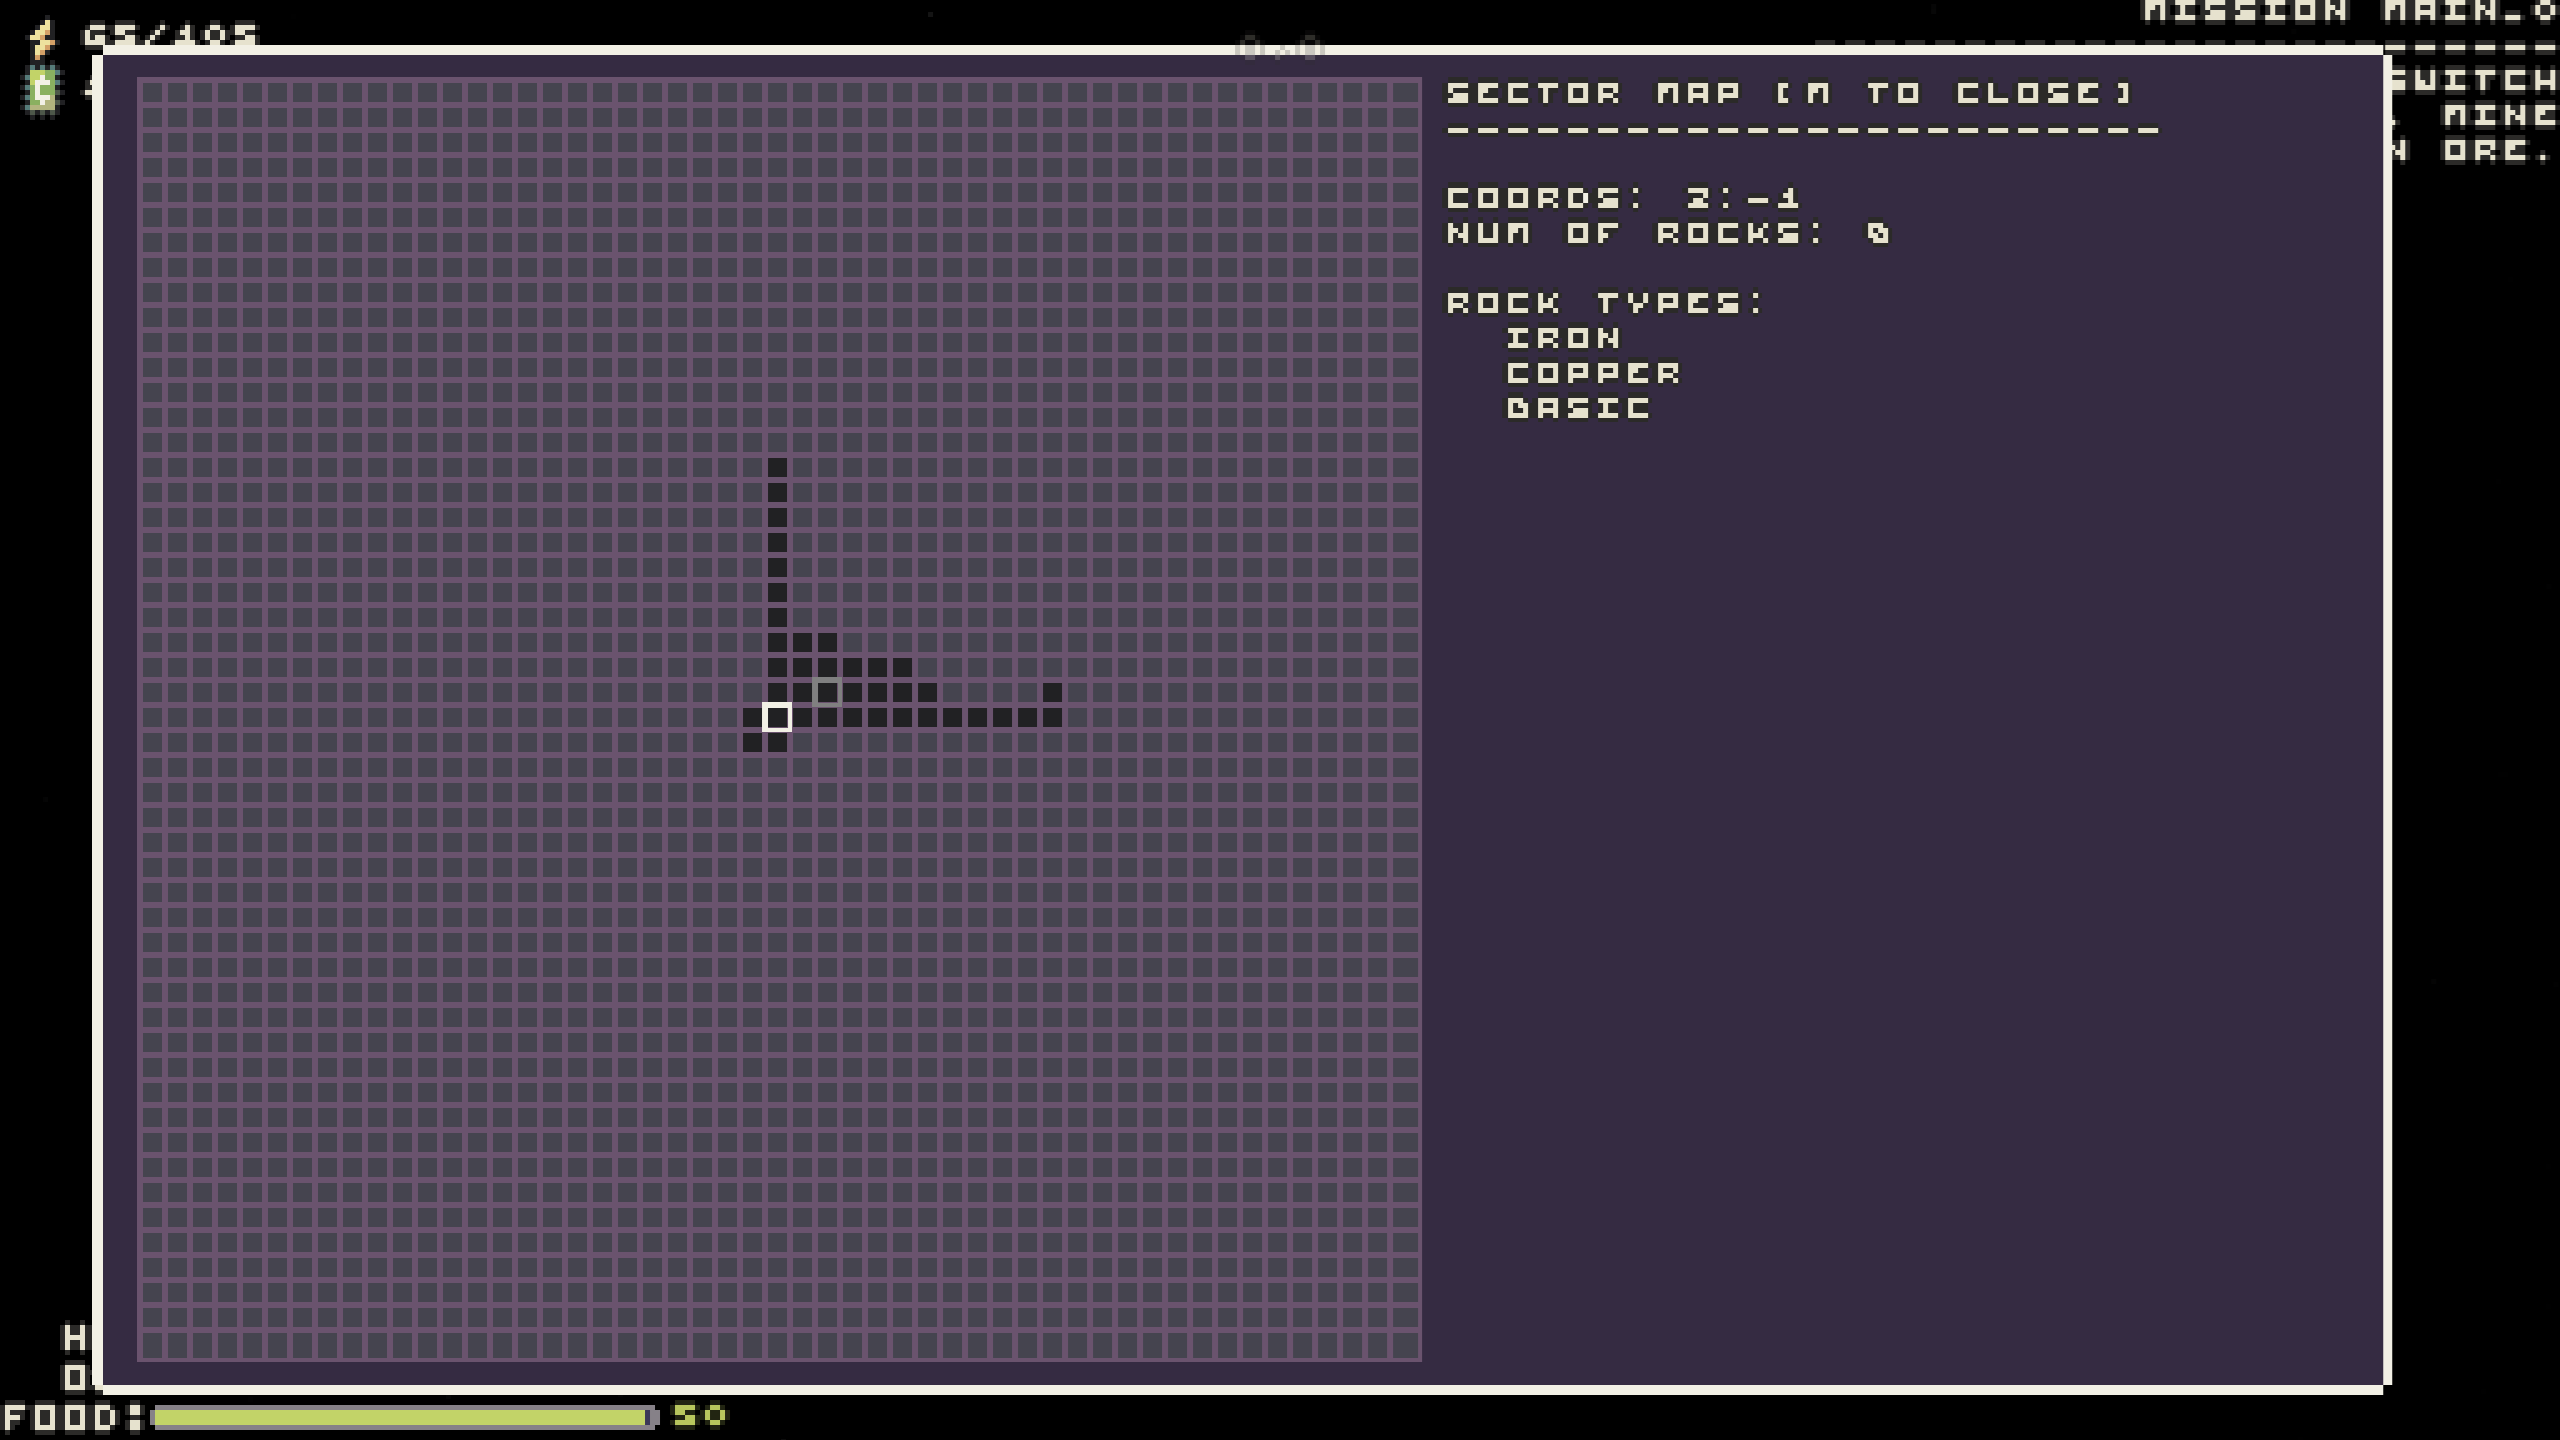Click the food value number 50
The image size is (2560, 1440).
click(x=700, y=1416)
